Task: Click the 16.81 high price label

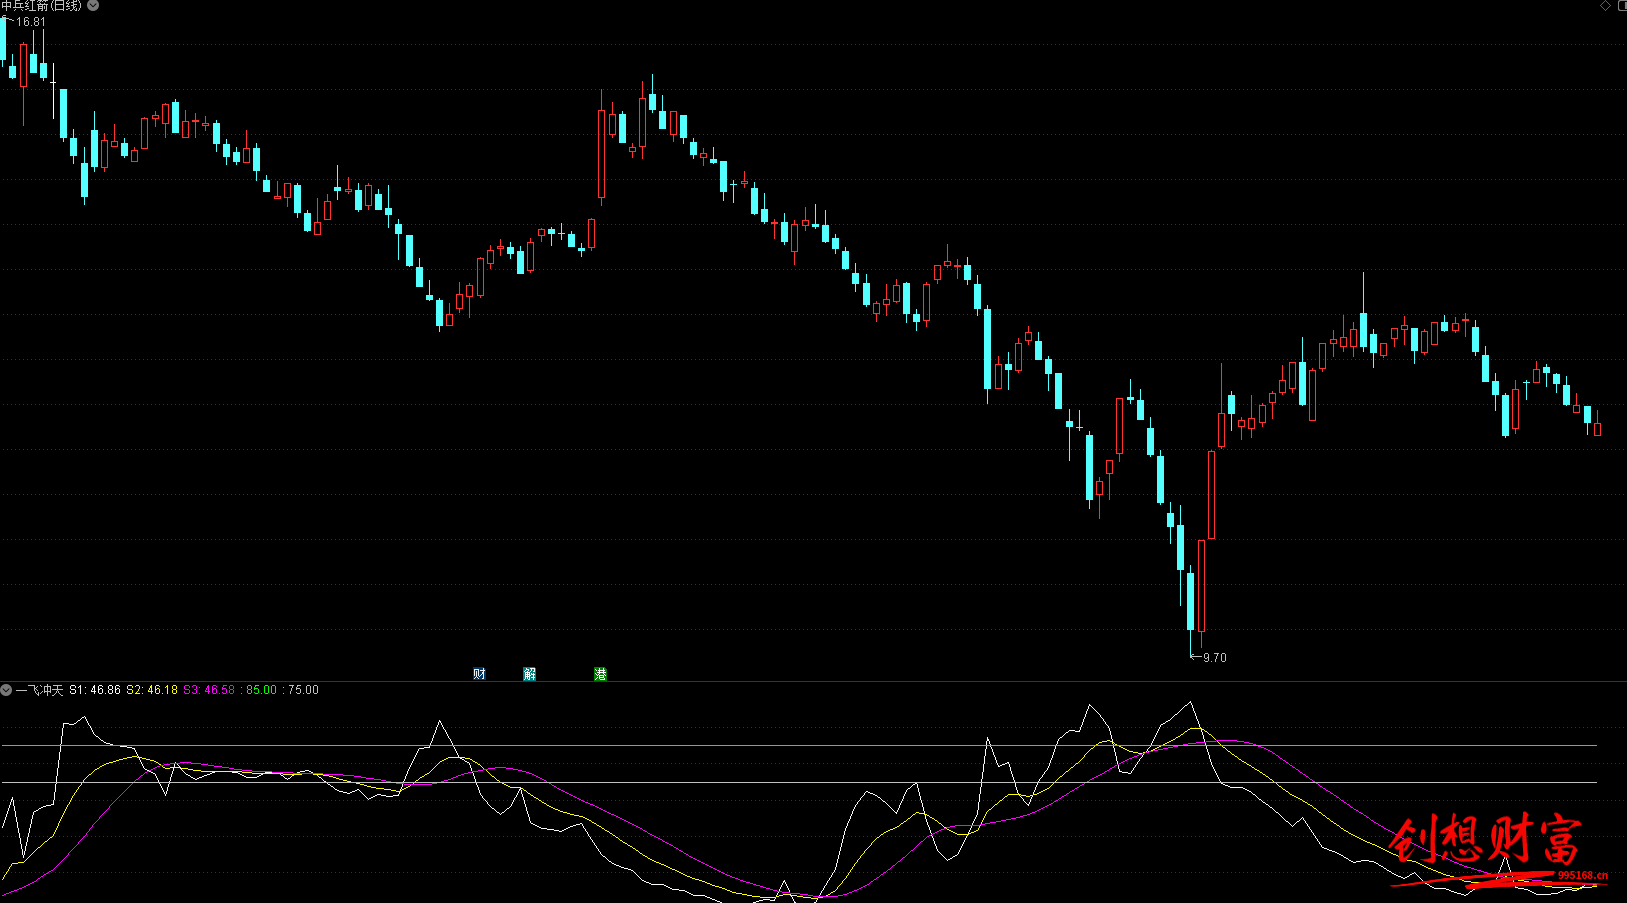Action: (31, 22)
